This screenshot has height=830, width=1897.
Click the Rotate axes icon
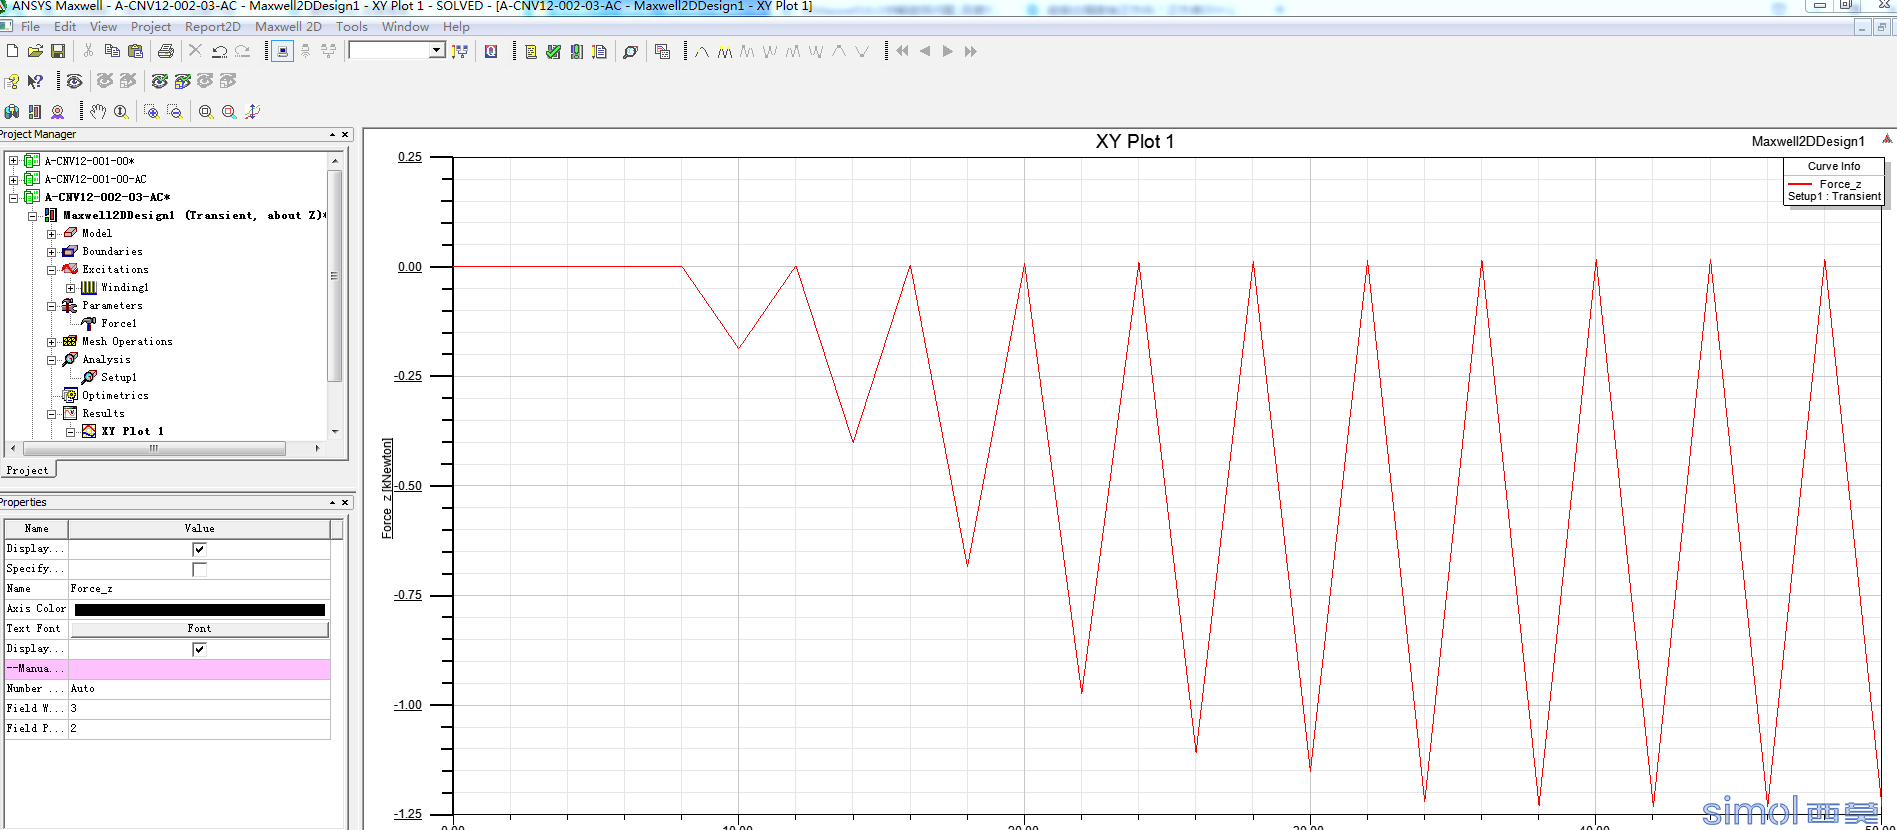point(253,112)
